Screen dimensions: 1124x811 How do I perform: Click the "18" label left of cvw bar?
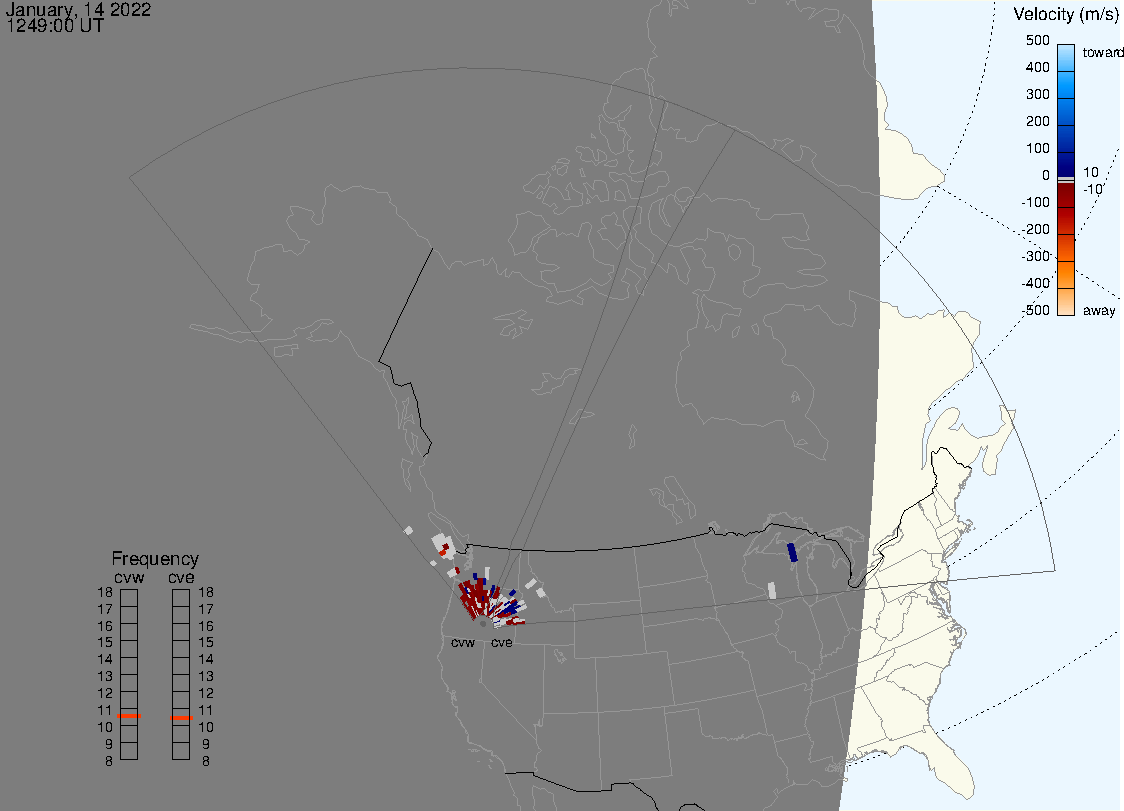pyautogui.click(x=105, y=592)
